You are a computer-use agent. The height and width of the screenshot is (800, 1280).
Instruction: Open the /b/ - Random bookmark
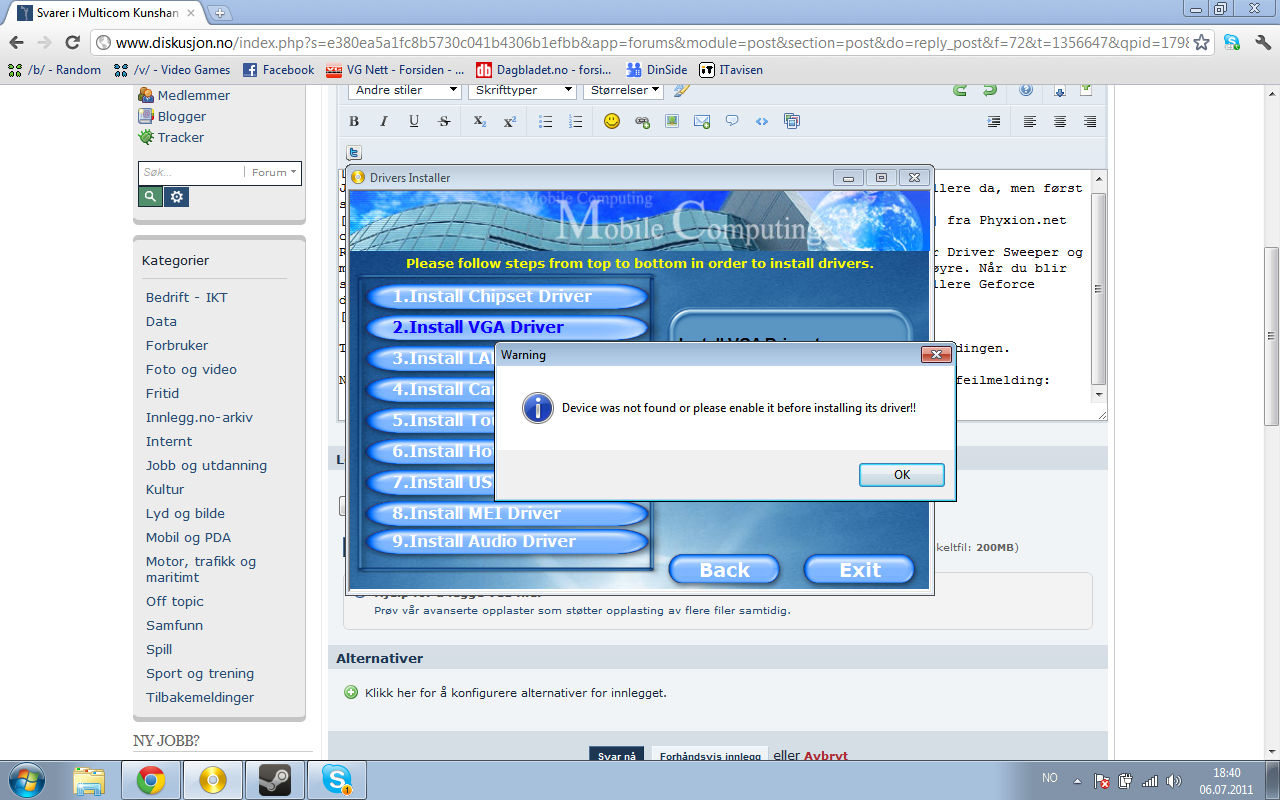click(54, 70)
